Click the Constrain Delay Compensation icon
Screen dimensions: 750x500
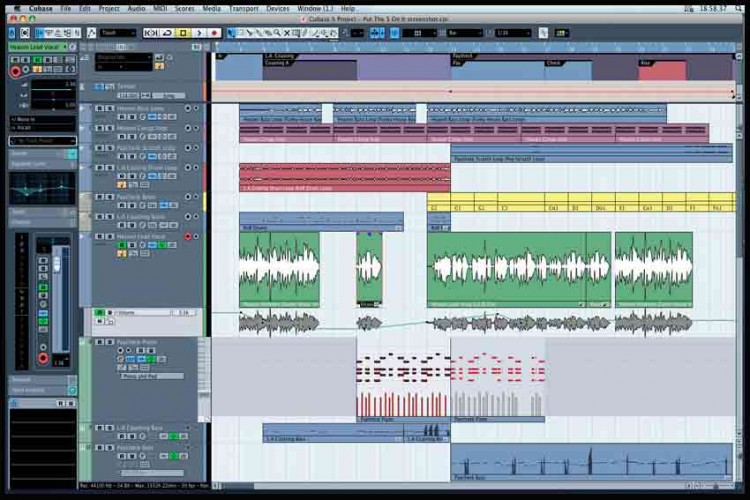[x=25, y=33]
